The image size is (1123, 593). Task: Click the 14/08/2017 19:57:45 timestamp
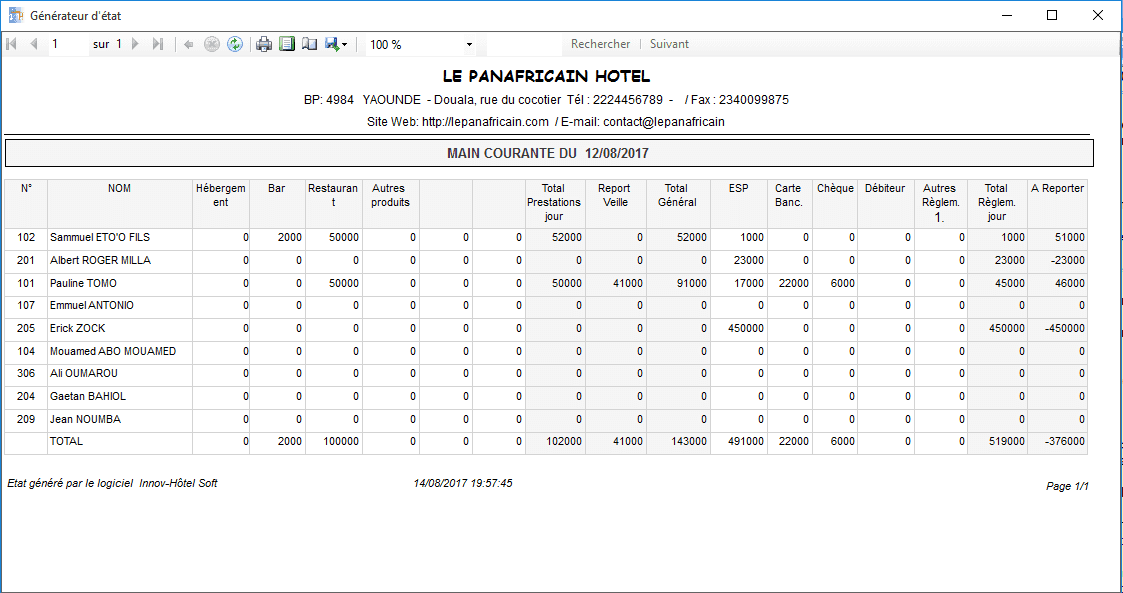(463, 483)
